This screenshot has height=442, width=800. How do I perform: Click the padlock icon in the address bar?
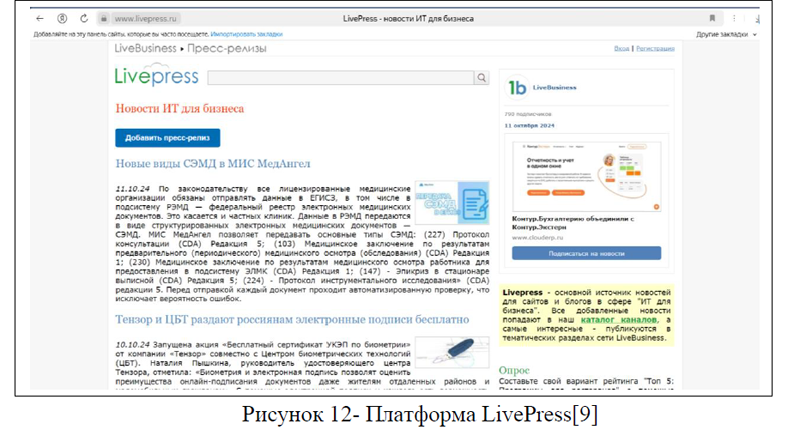point(104,18)
